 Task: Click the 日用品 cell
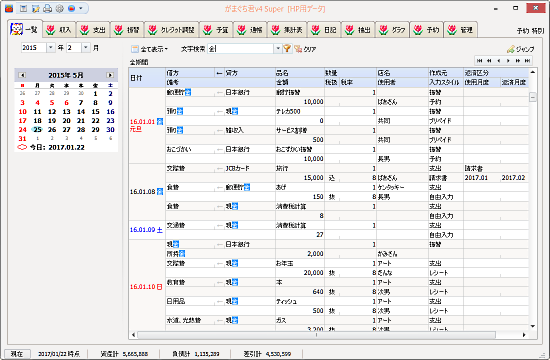pos(190,301)
